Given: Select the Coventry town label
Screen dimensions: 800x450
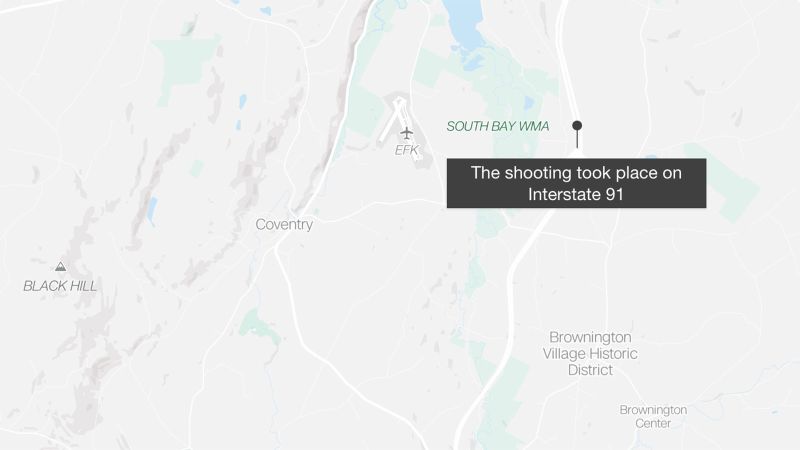Looking at the screenshot, I should 284,224.
